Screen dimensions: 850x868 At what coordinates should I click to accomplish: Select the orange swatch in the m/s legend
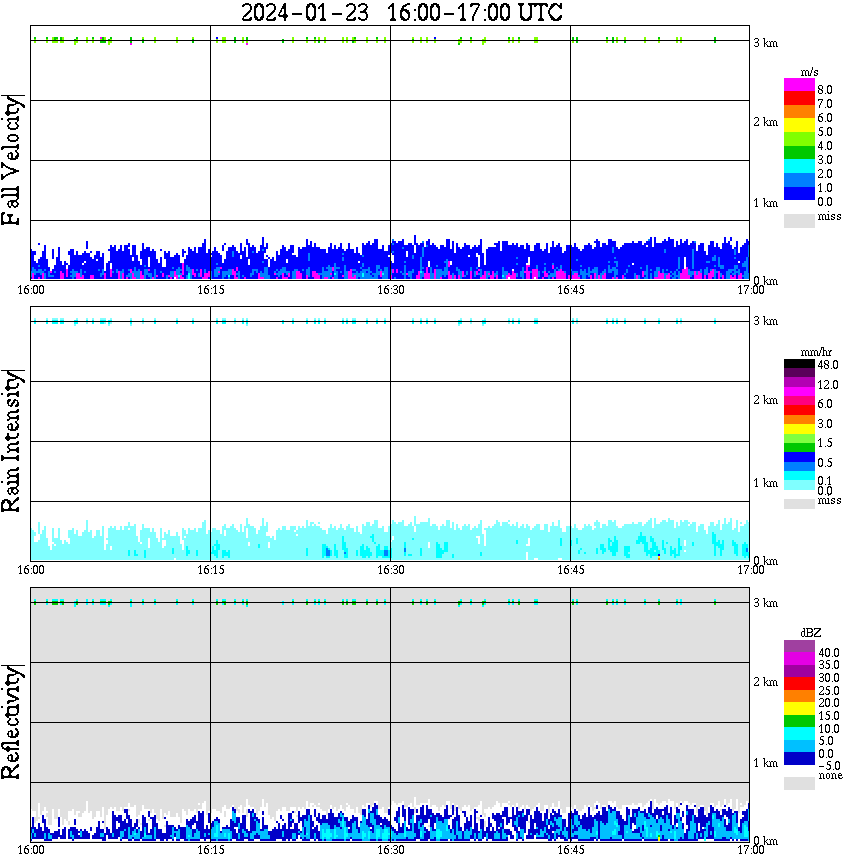(799, 112)
